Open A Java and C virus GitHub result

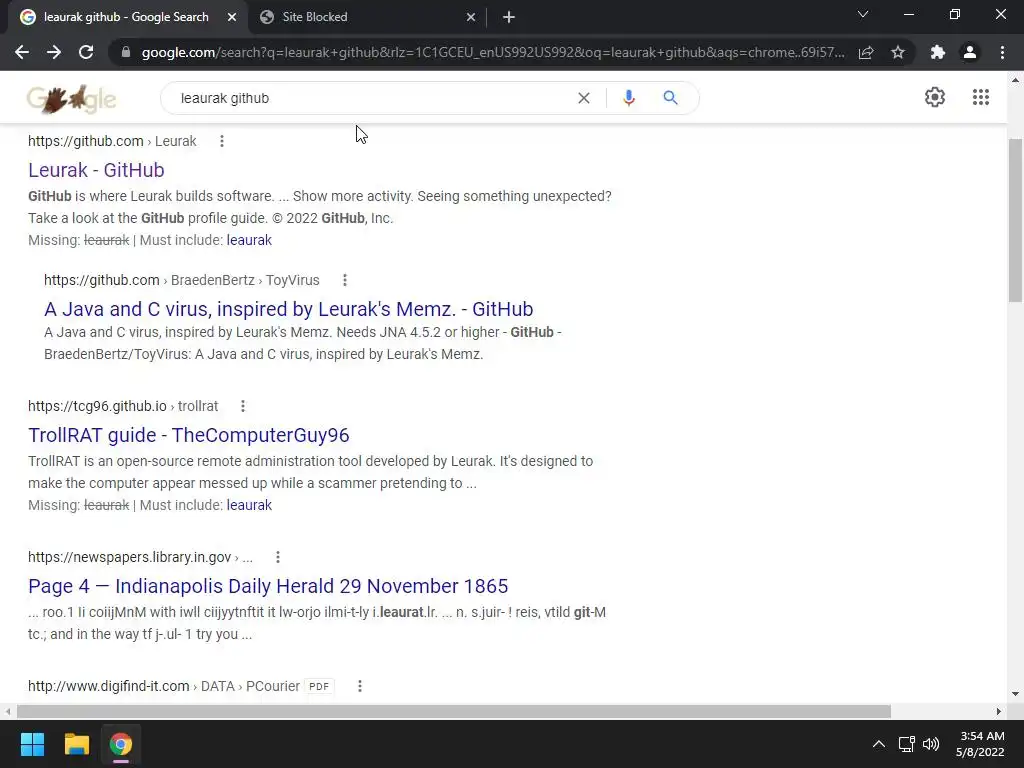tap(289, 309)
